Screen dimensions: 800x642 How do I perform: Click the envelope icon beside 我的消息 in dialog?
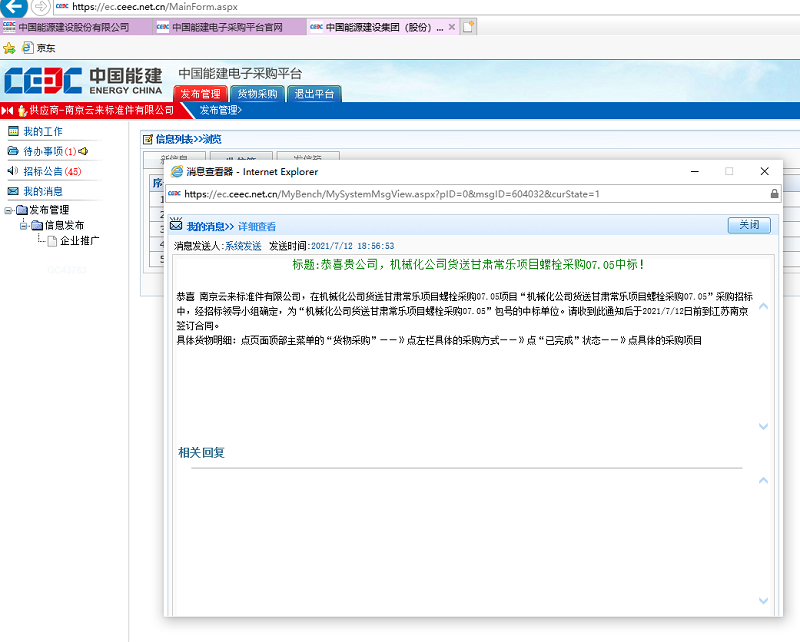click(174, 223)
